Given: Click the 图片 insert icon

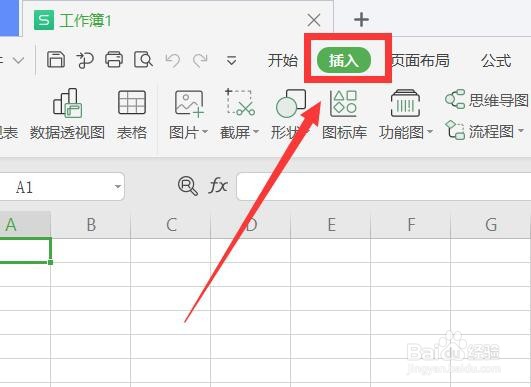Looking at the screenshot, I should [x=189, y=103].
